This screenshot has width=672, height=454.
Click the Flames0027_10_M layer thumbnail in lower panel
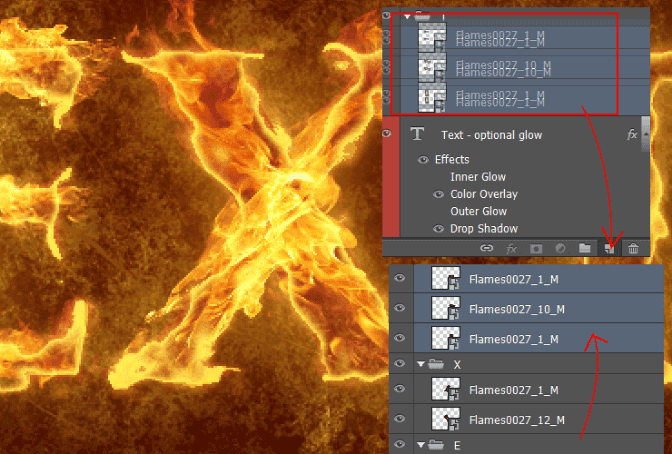[444, 309]
